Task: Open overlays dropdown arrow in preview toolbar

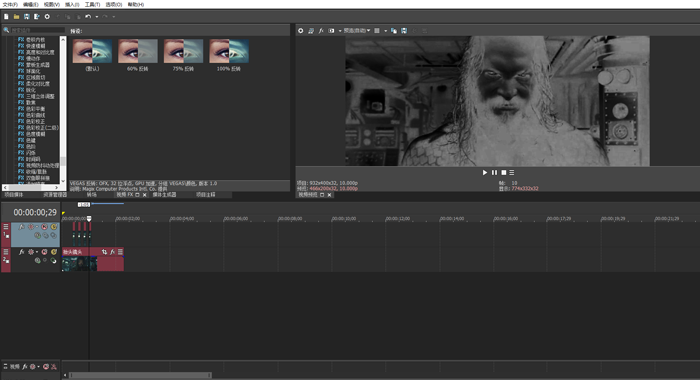Action: (385, 31)
